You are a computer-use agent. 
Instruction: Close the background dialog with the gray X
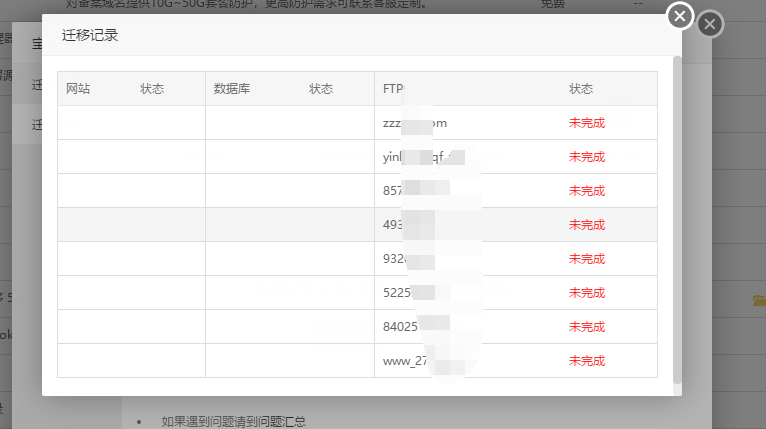click(x=710, y=24)
